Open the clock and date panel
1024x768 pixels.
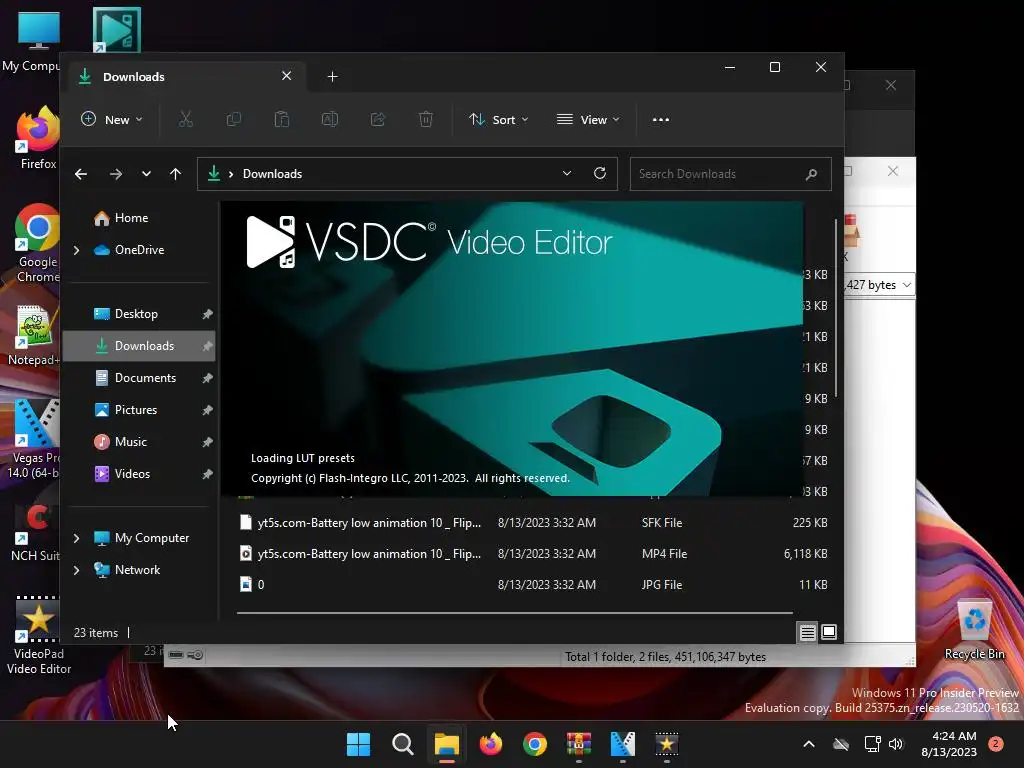coord(949,744)
